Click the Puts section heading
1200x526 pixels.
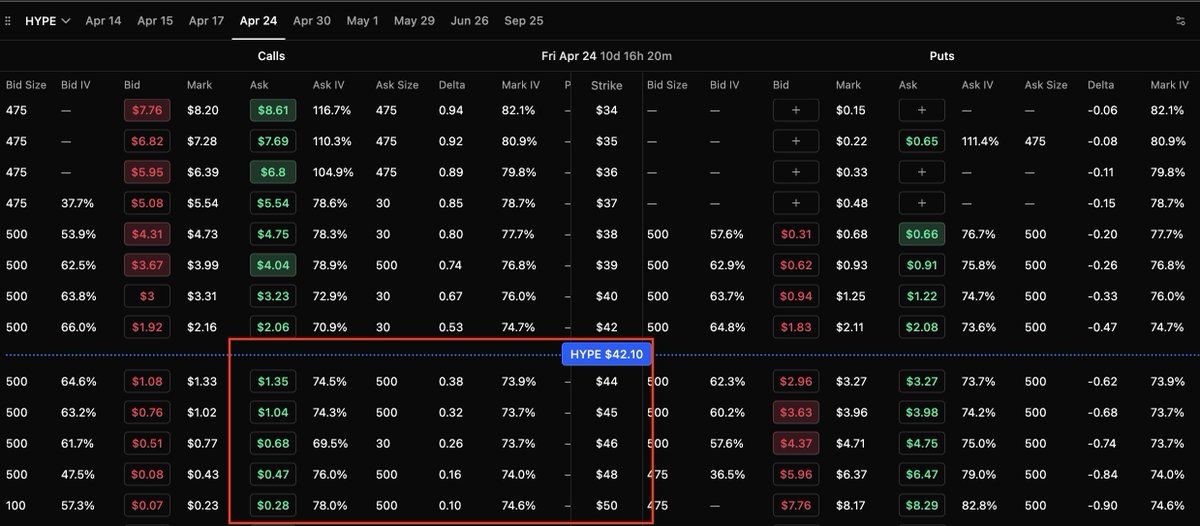coord(941,56)
